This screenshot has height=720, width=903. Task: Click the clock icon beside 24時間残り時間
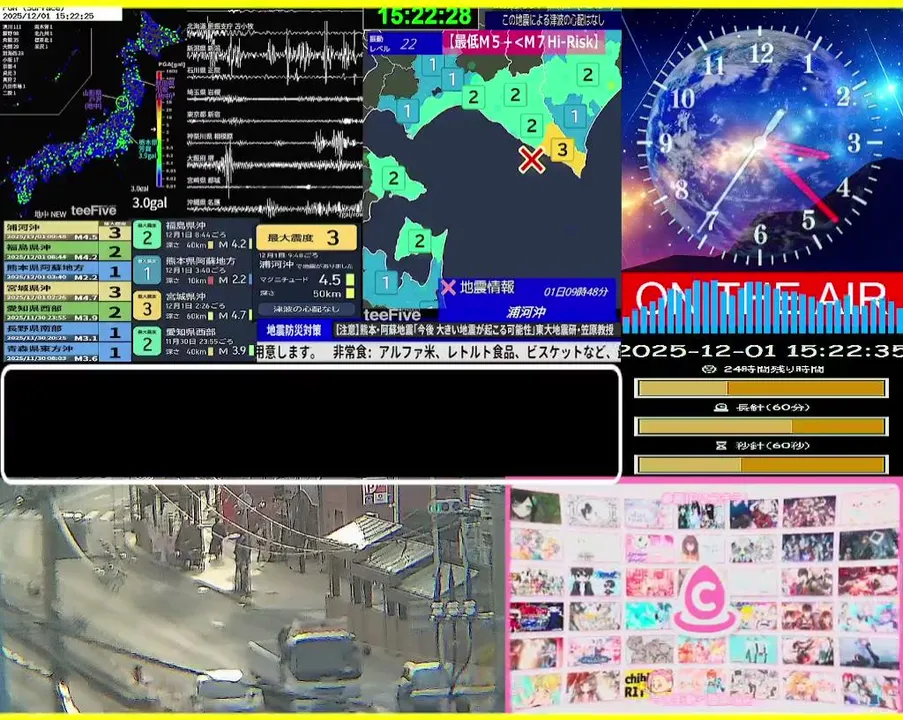coord(710,369)
